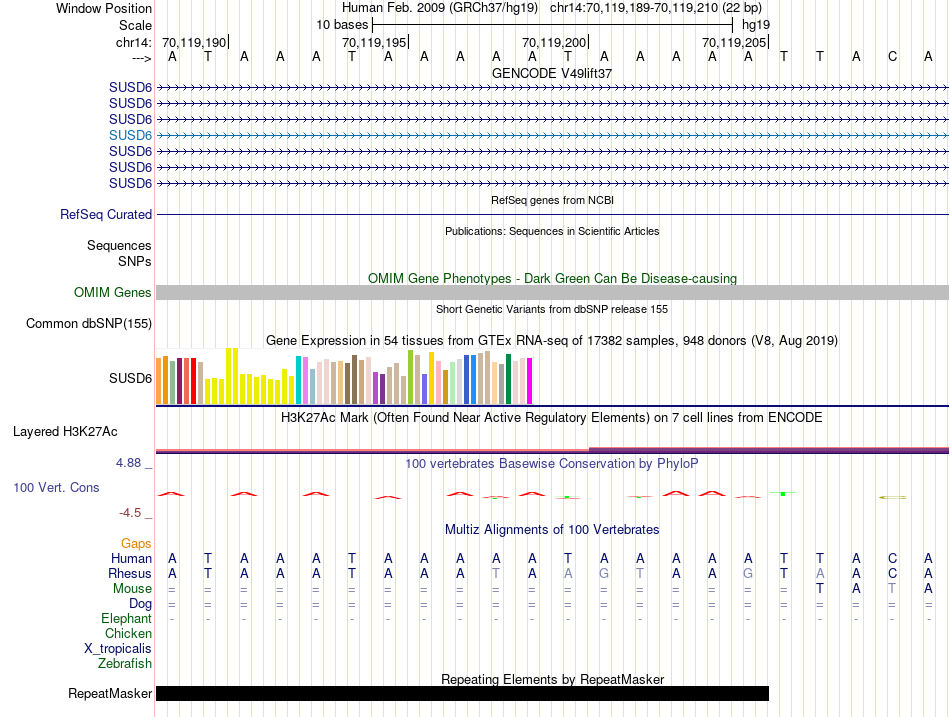Viewport: 950px width, 717px height.
Task: Open the 100 Vert. Cons track label
Action: pyautogui.click(x=56, y=487)
